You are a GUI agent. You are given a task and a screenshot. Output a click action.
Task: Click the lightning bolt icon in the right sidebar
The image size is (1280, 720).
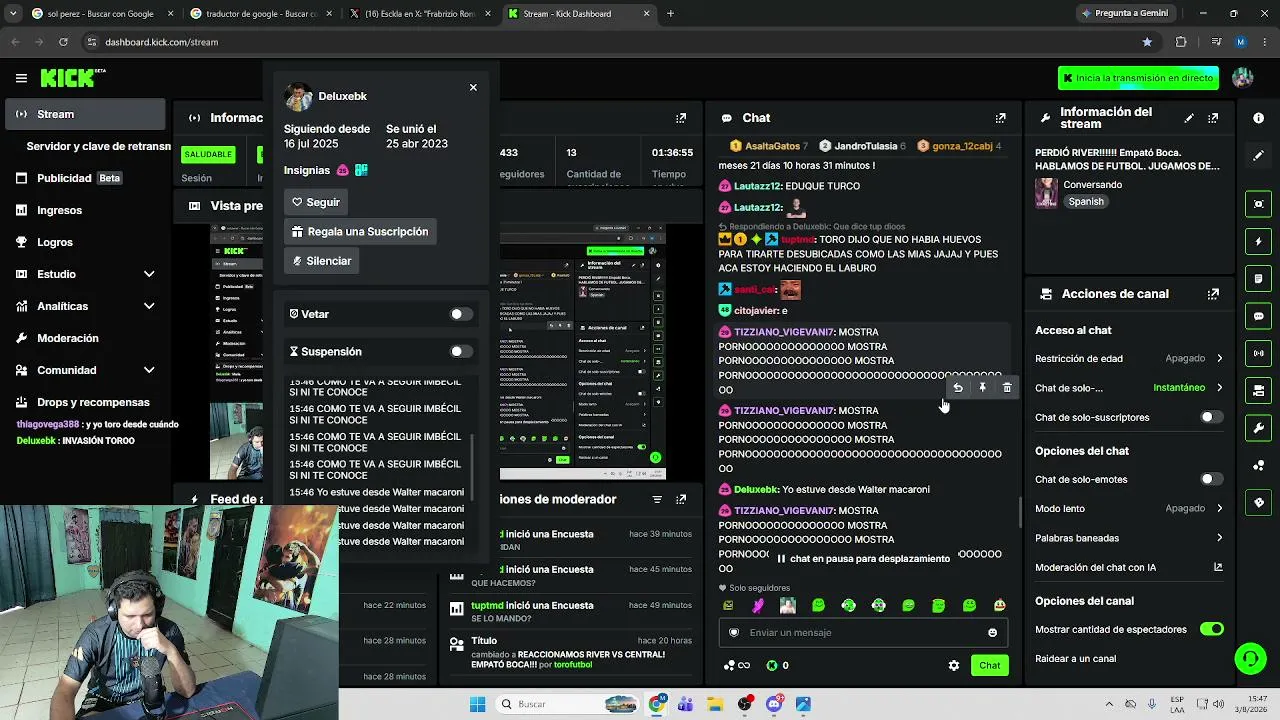pos(1259,242)
